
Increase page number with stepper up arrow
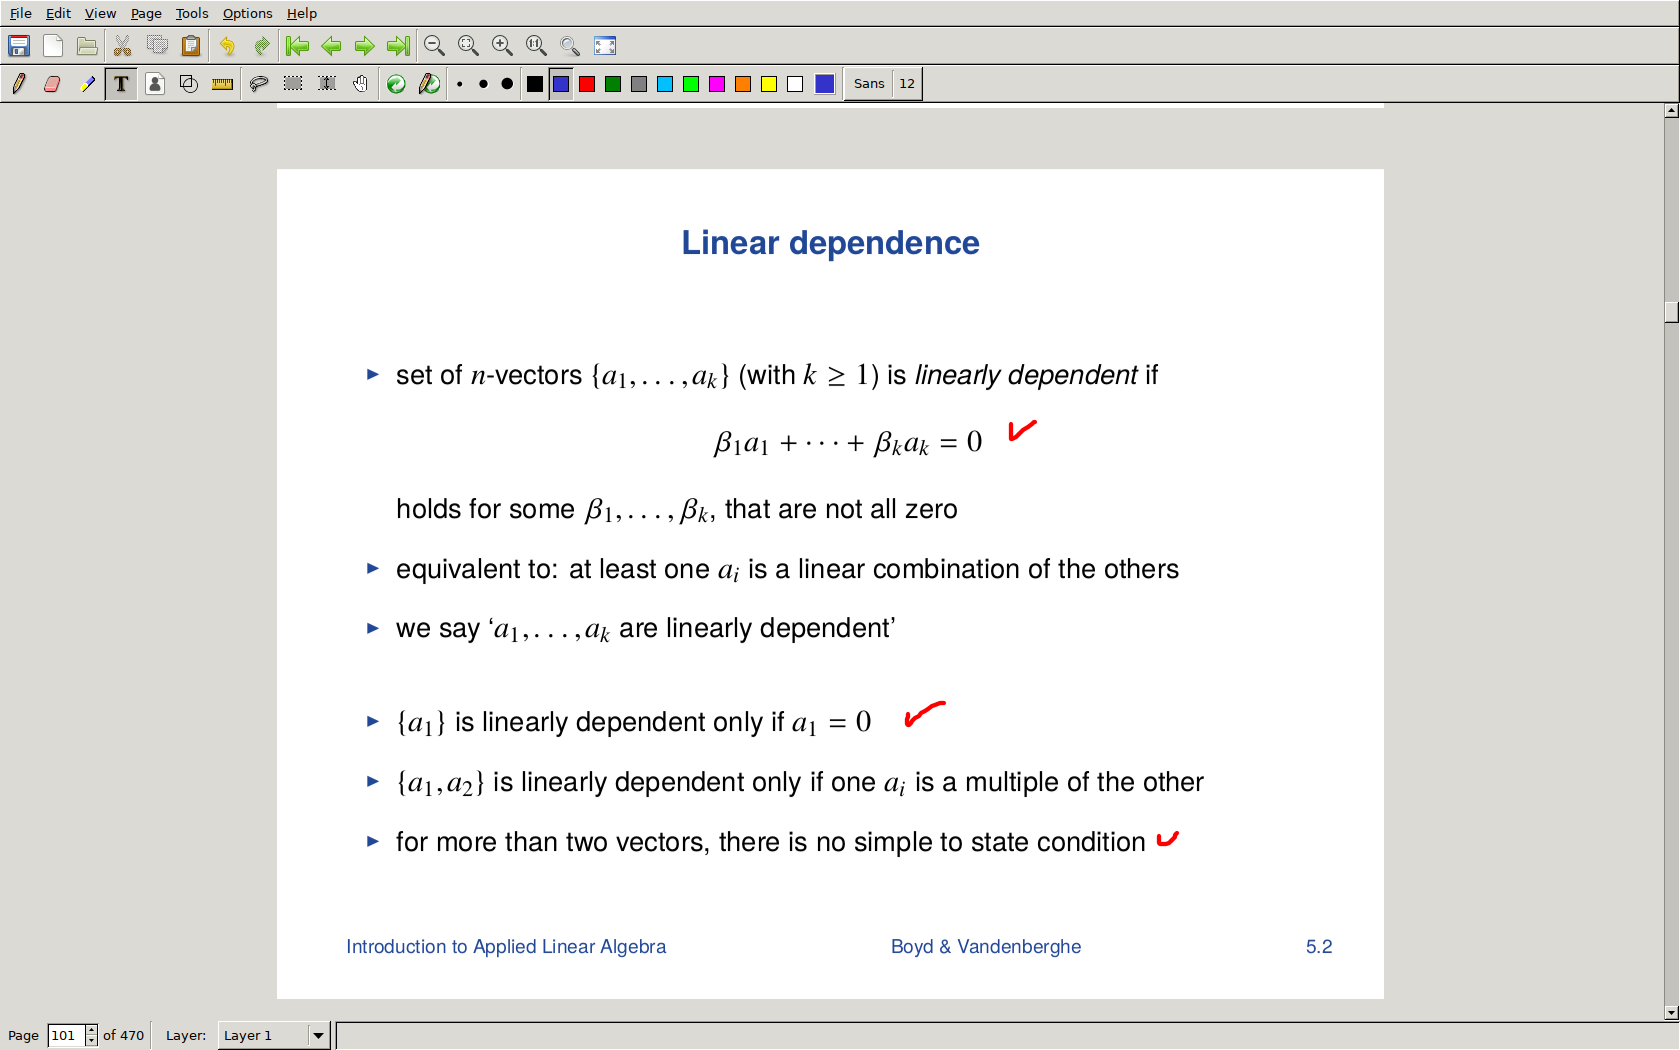point(91,1030)
